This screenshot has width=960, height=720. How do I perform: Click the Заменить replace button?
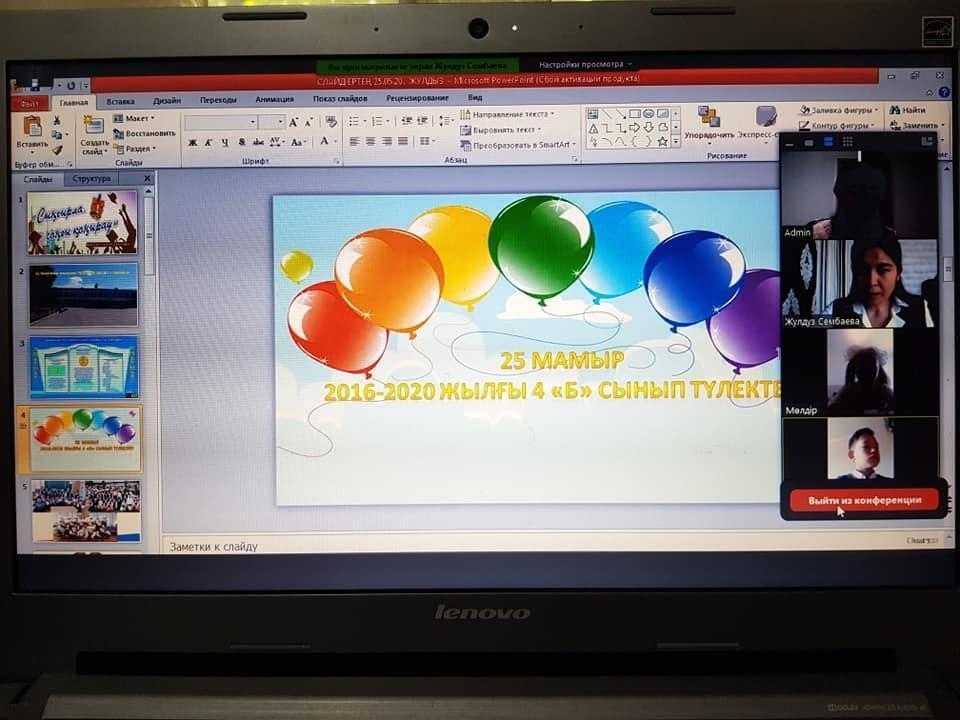[916, 126]
